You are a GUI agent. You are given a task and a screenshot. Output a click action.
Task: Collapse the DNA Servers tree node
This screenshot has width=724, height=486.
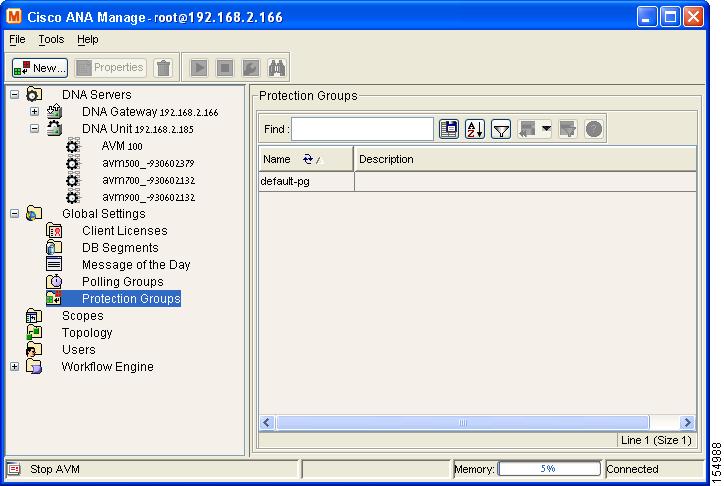15,95
